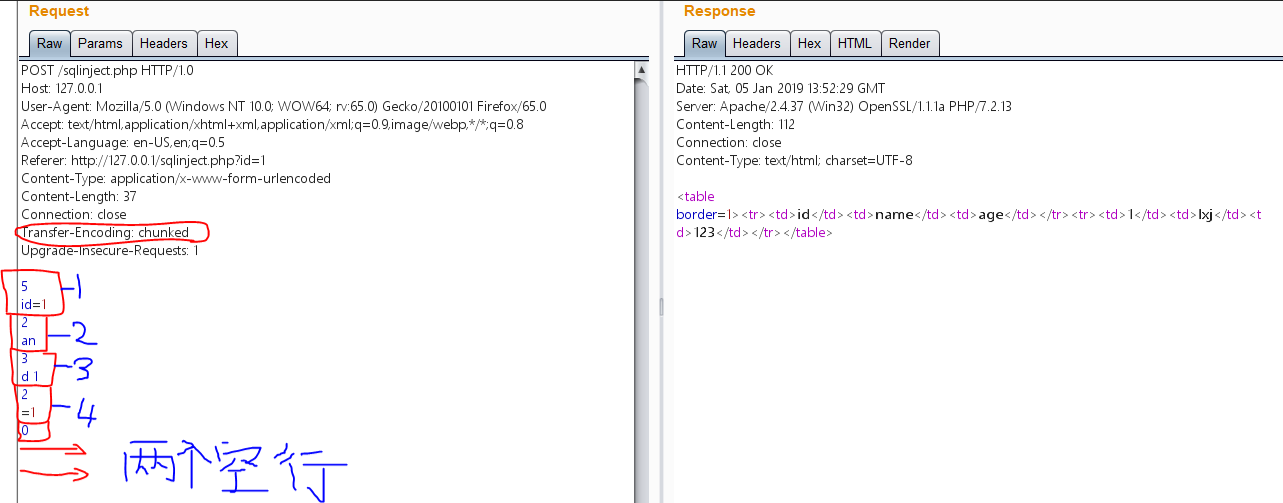Open the Response Render tab
The image size is (1283, 503).
[x=909, y=44]
